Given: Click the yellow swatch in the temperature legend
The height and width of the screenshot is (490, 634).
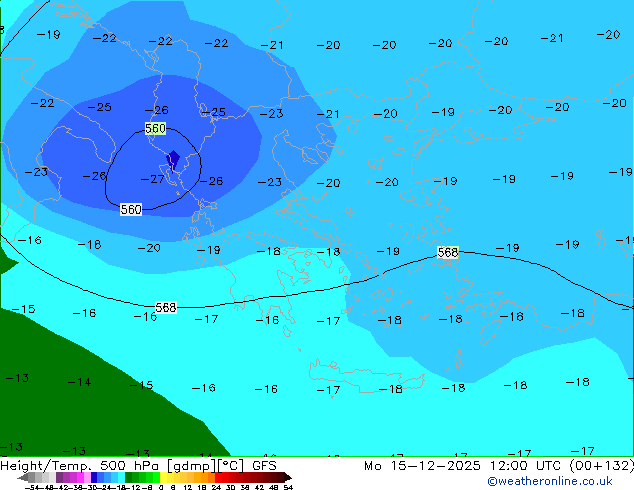Looking at the screenshot, I should [x=164, y=477].
